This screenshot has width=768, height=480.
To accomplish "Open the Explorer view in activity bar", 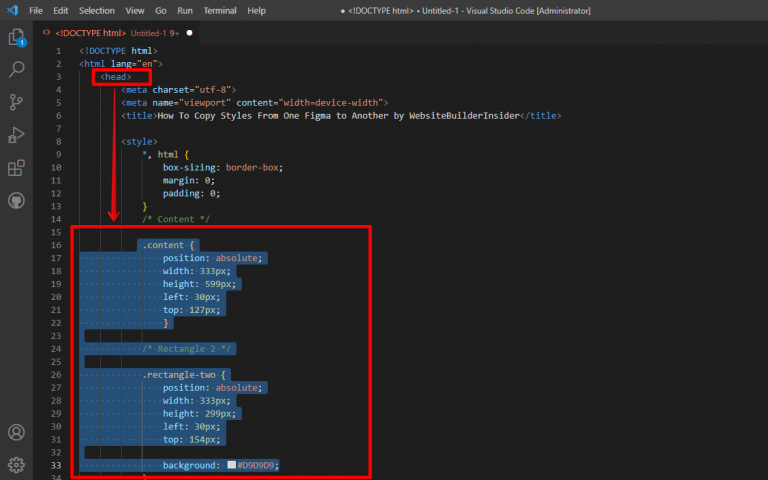I will (16, 38).
